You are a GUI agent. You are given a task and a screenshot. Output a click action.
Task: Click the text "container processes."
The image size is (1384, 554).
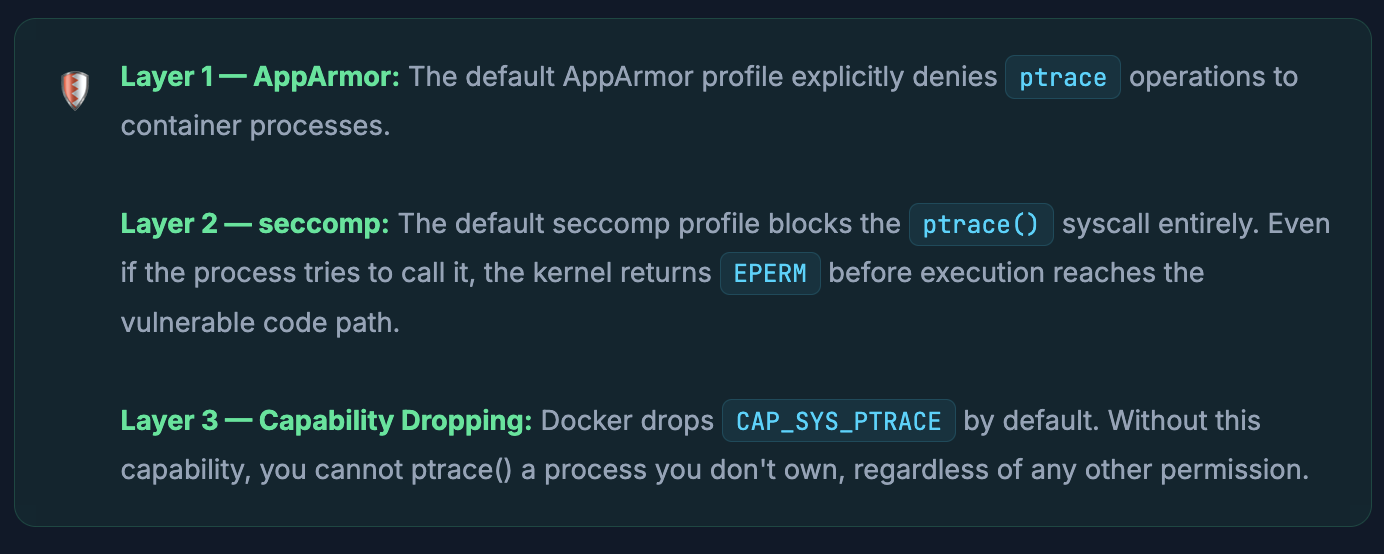[x=254, y=126]
